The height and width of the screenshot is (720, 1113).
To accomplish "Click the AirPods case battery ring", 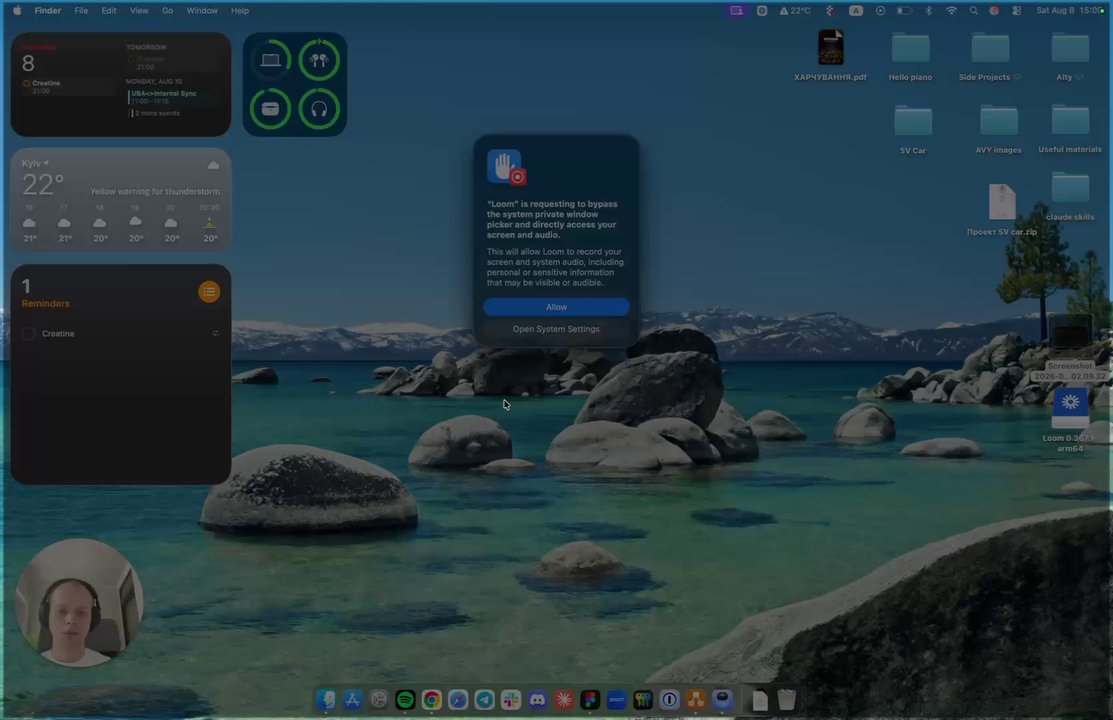I will tap(270, 109).
